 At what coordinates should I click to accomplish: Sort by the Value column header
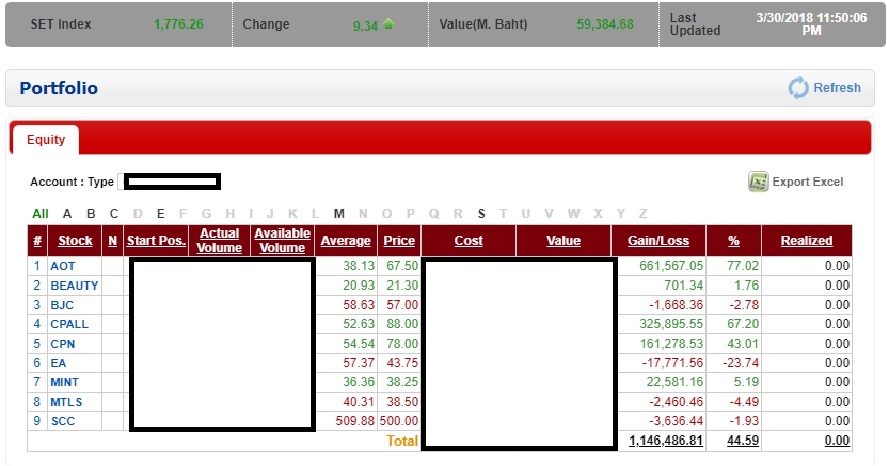click(x=563, y=240)
